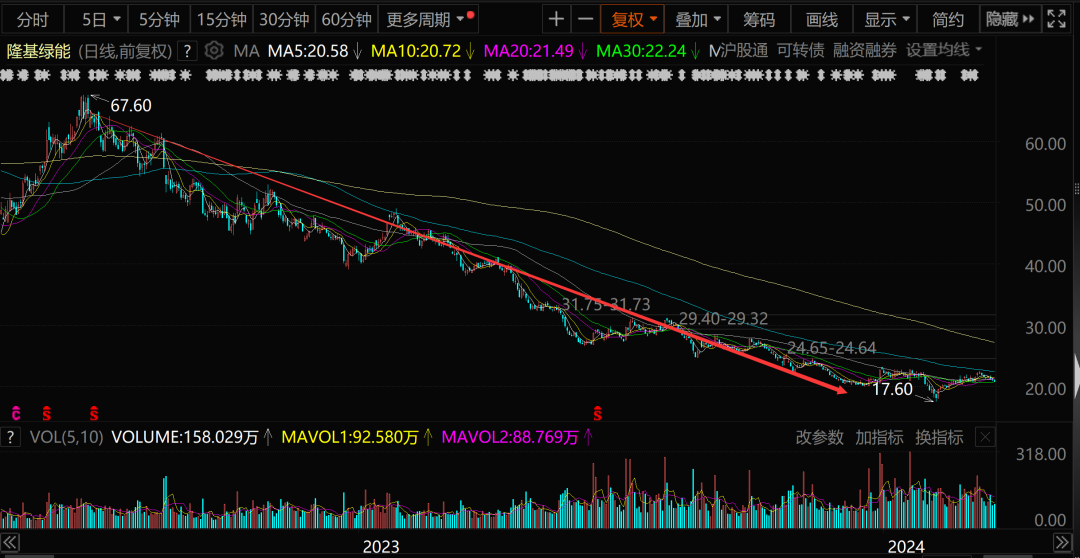1080x558 pixels.
Task: Open 筹码 chip distribution
Action: 759,19
